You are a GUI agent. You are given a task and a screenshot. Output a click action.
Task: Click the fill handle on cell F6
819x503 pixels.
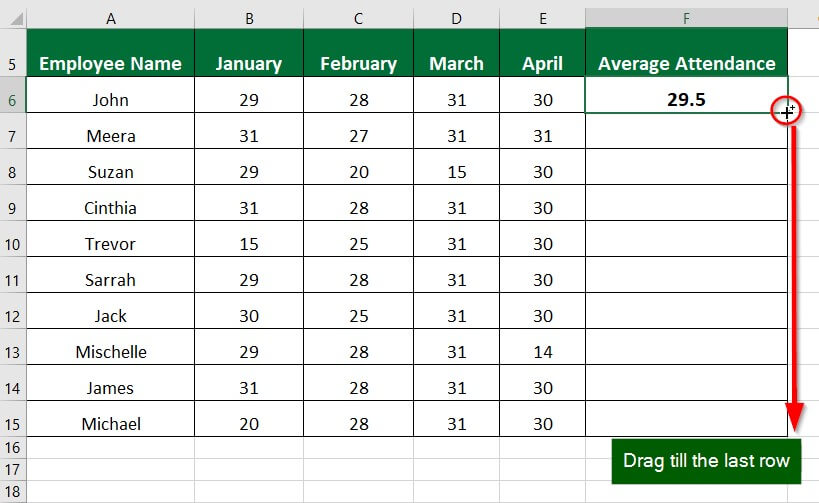[x=787, y=112]
